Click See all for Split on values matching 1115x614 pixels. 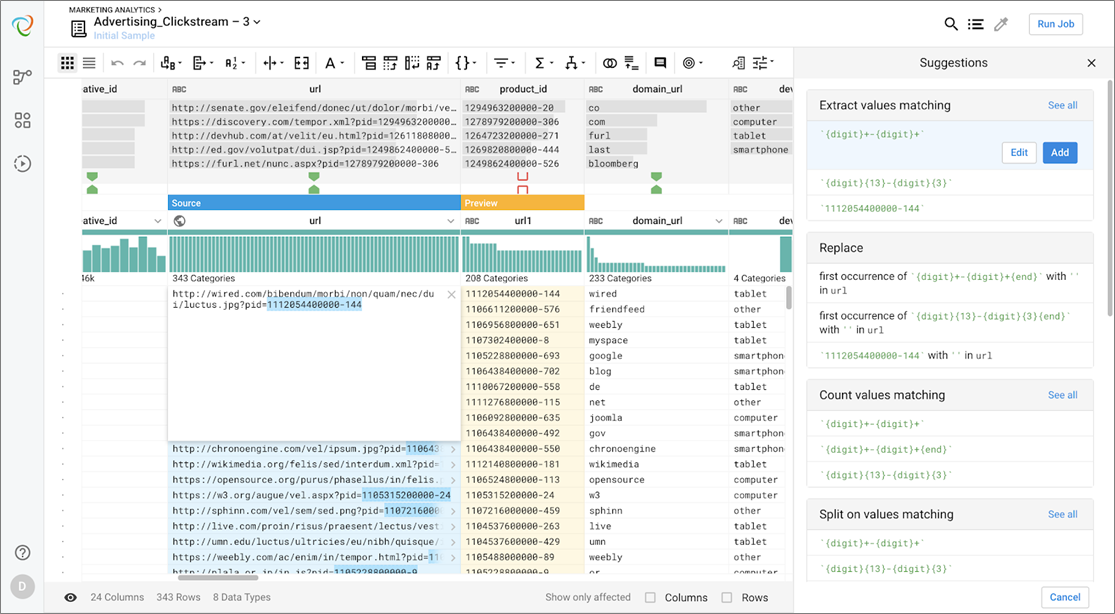[x=1062, y=514]
